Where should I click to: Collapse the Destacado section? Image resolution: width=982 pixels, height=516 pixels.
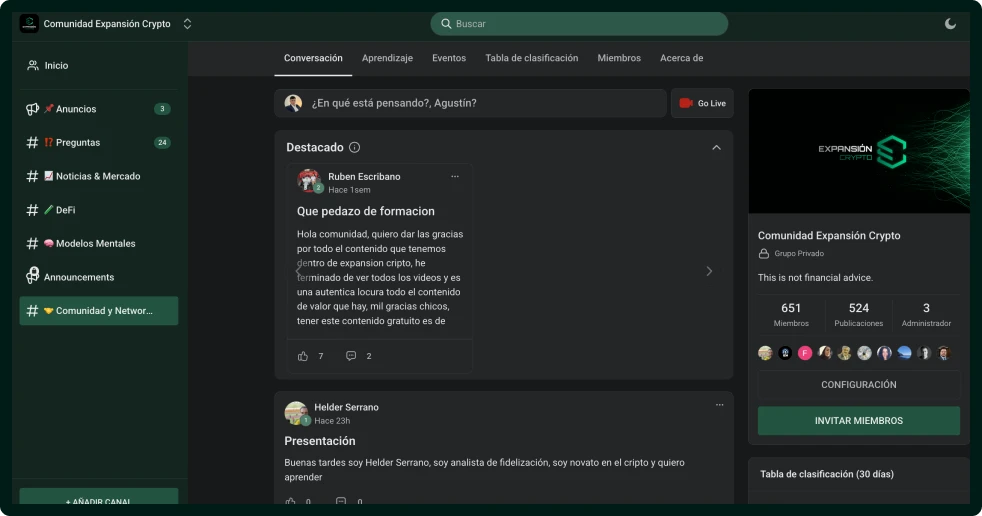click(716, 148)
